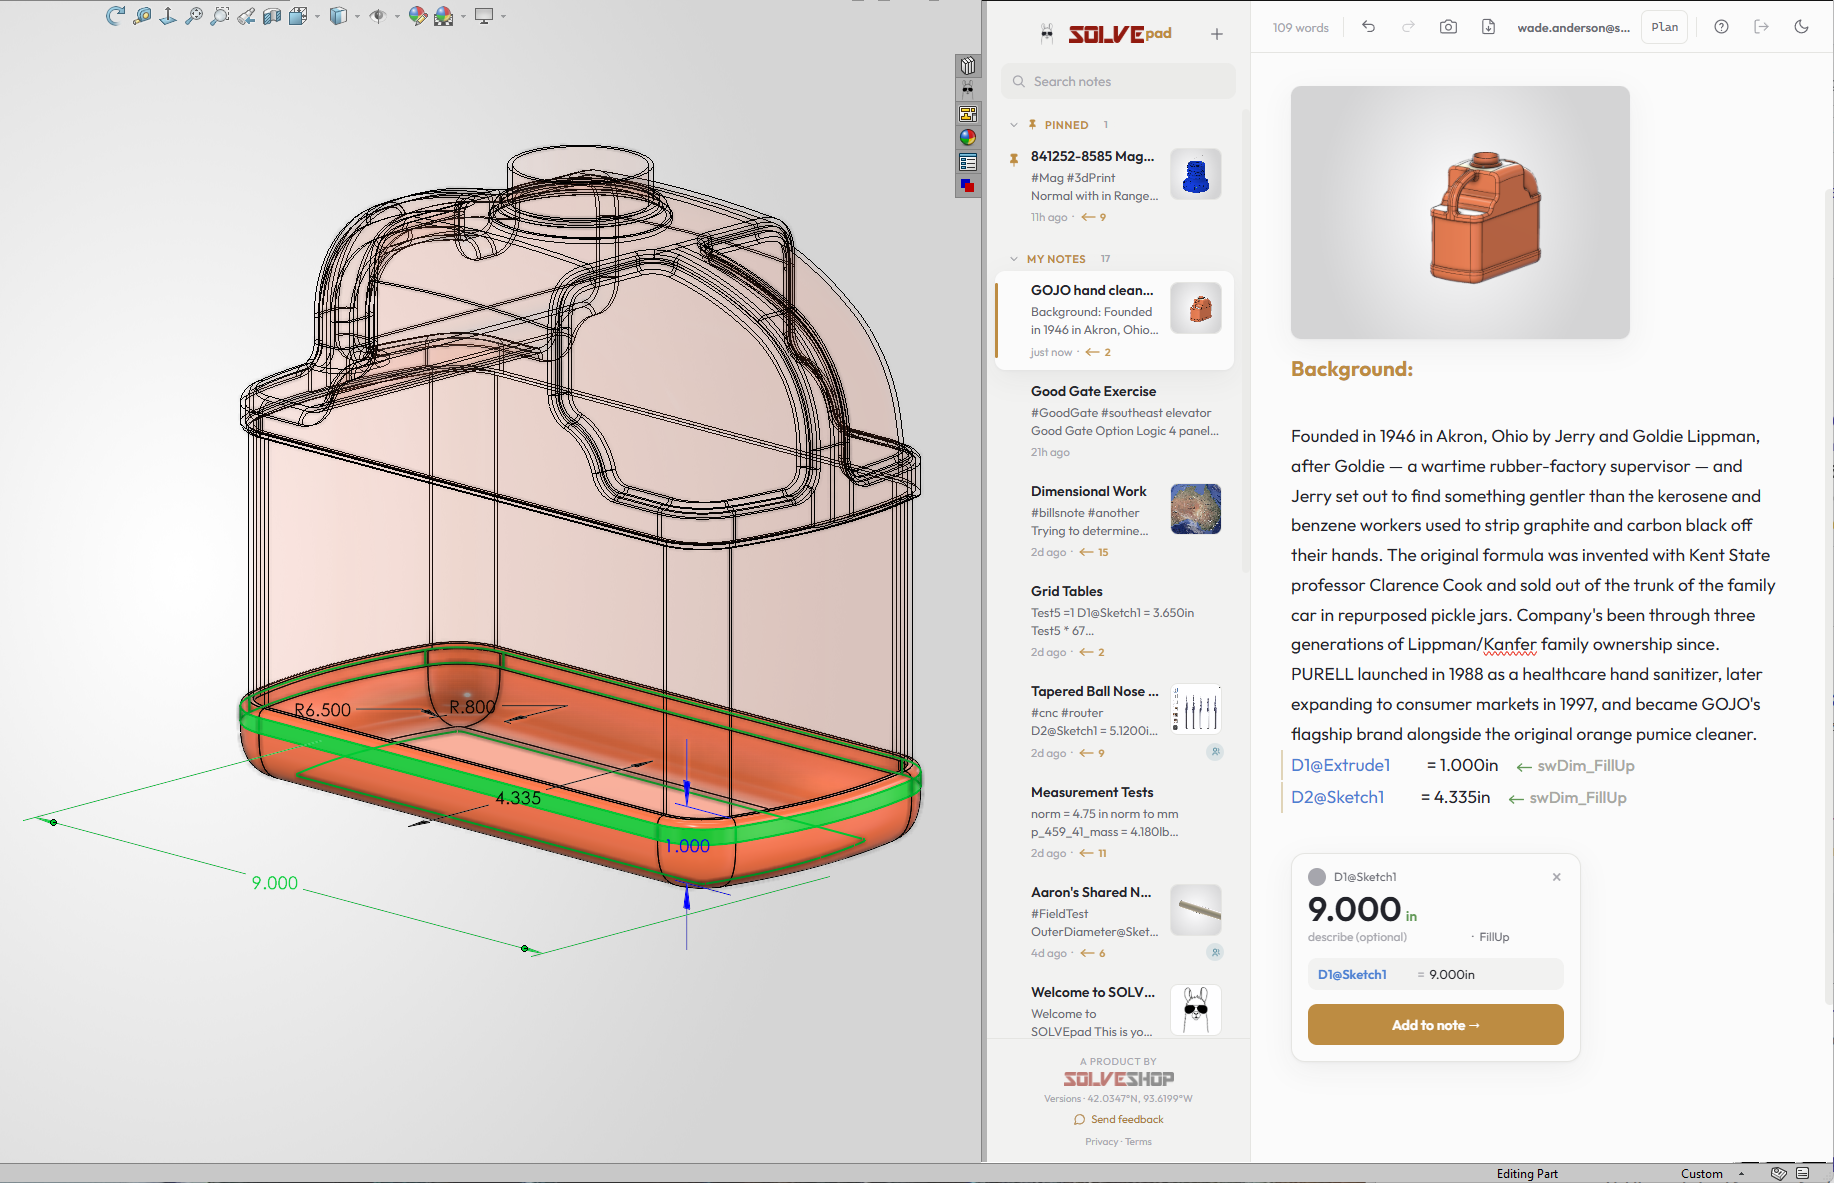Open the help question mark icon
The image size is (1834, 1183).
click(x=1721, y=27)
